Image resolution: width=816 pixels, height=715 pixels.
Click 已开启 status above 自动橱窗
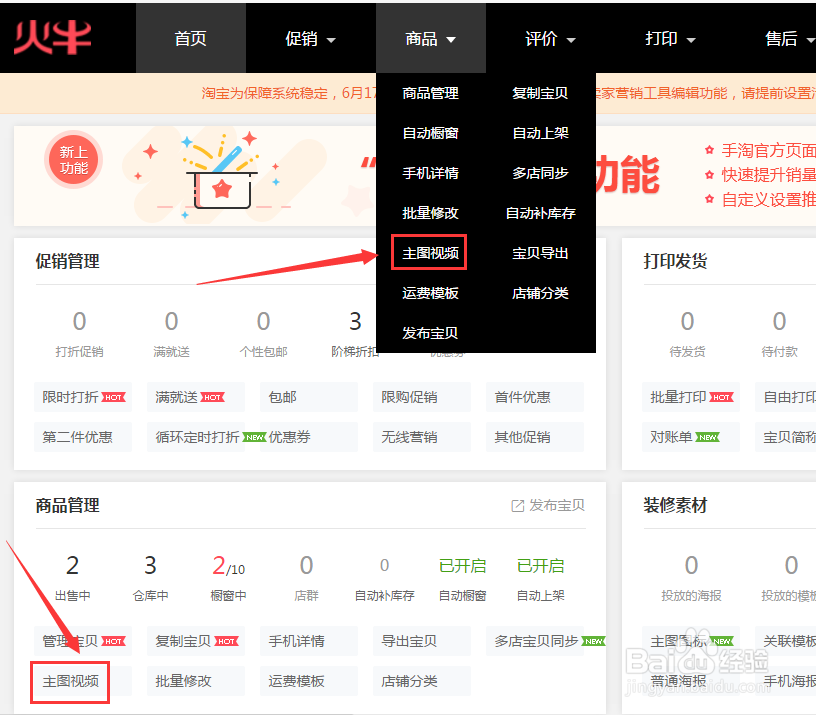462,566
